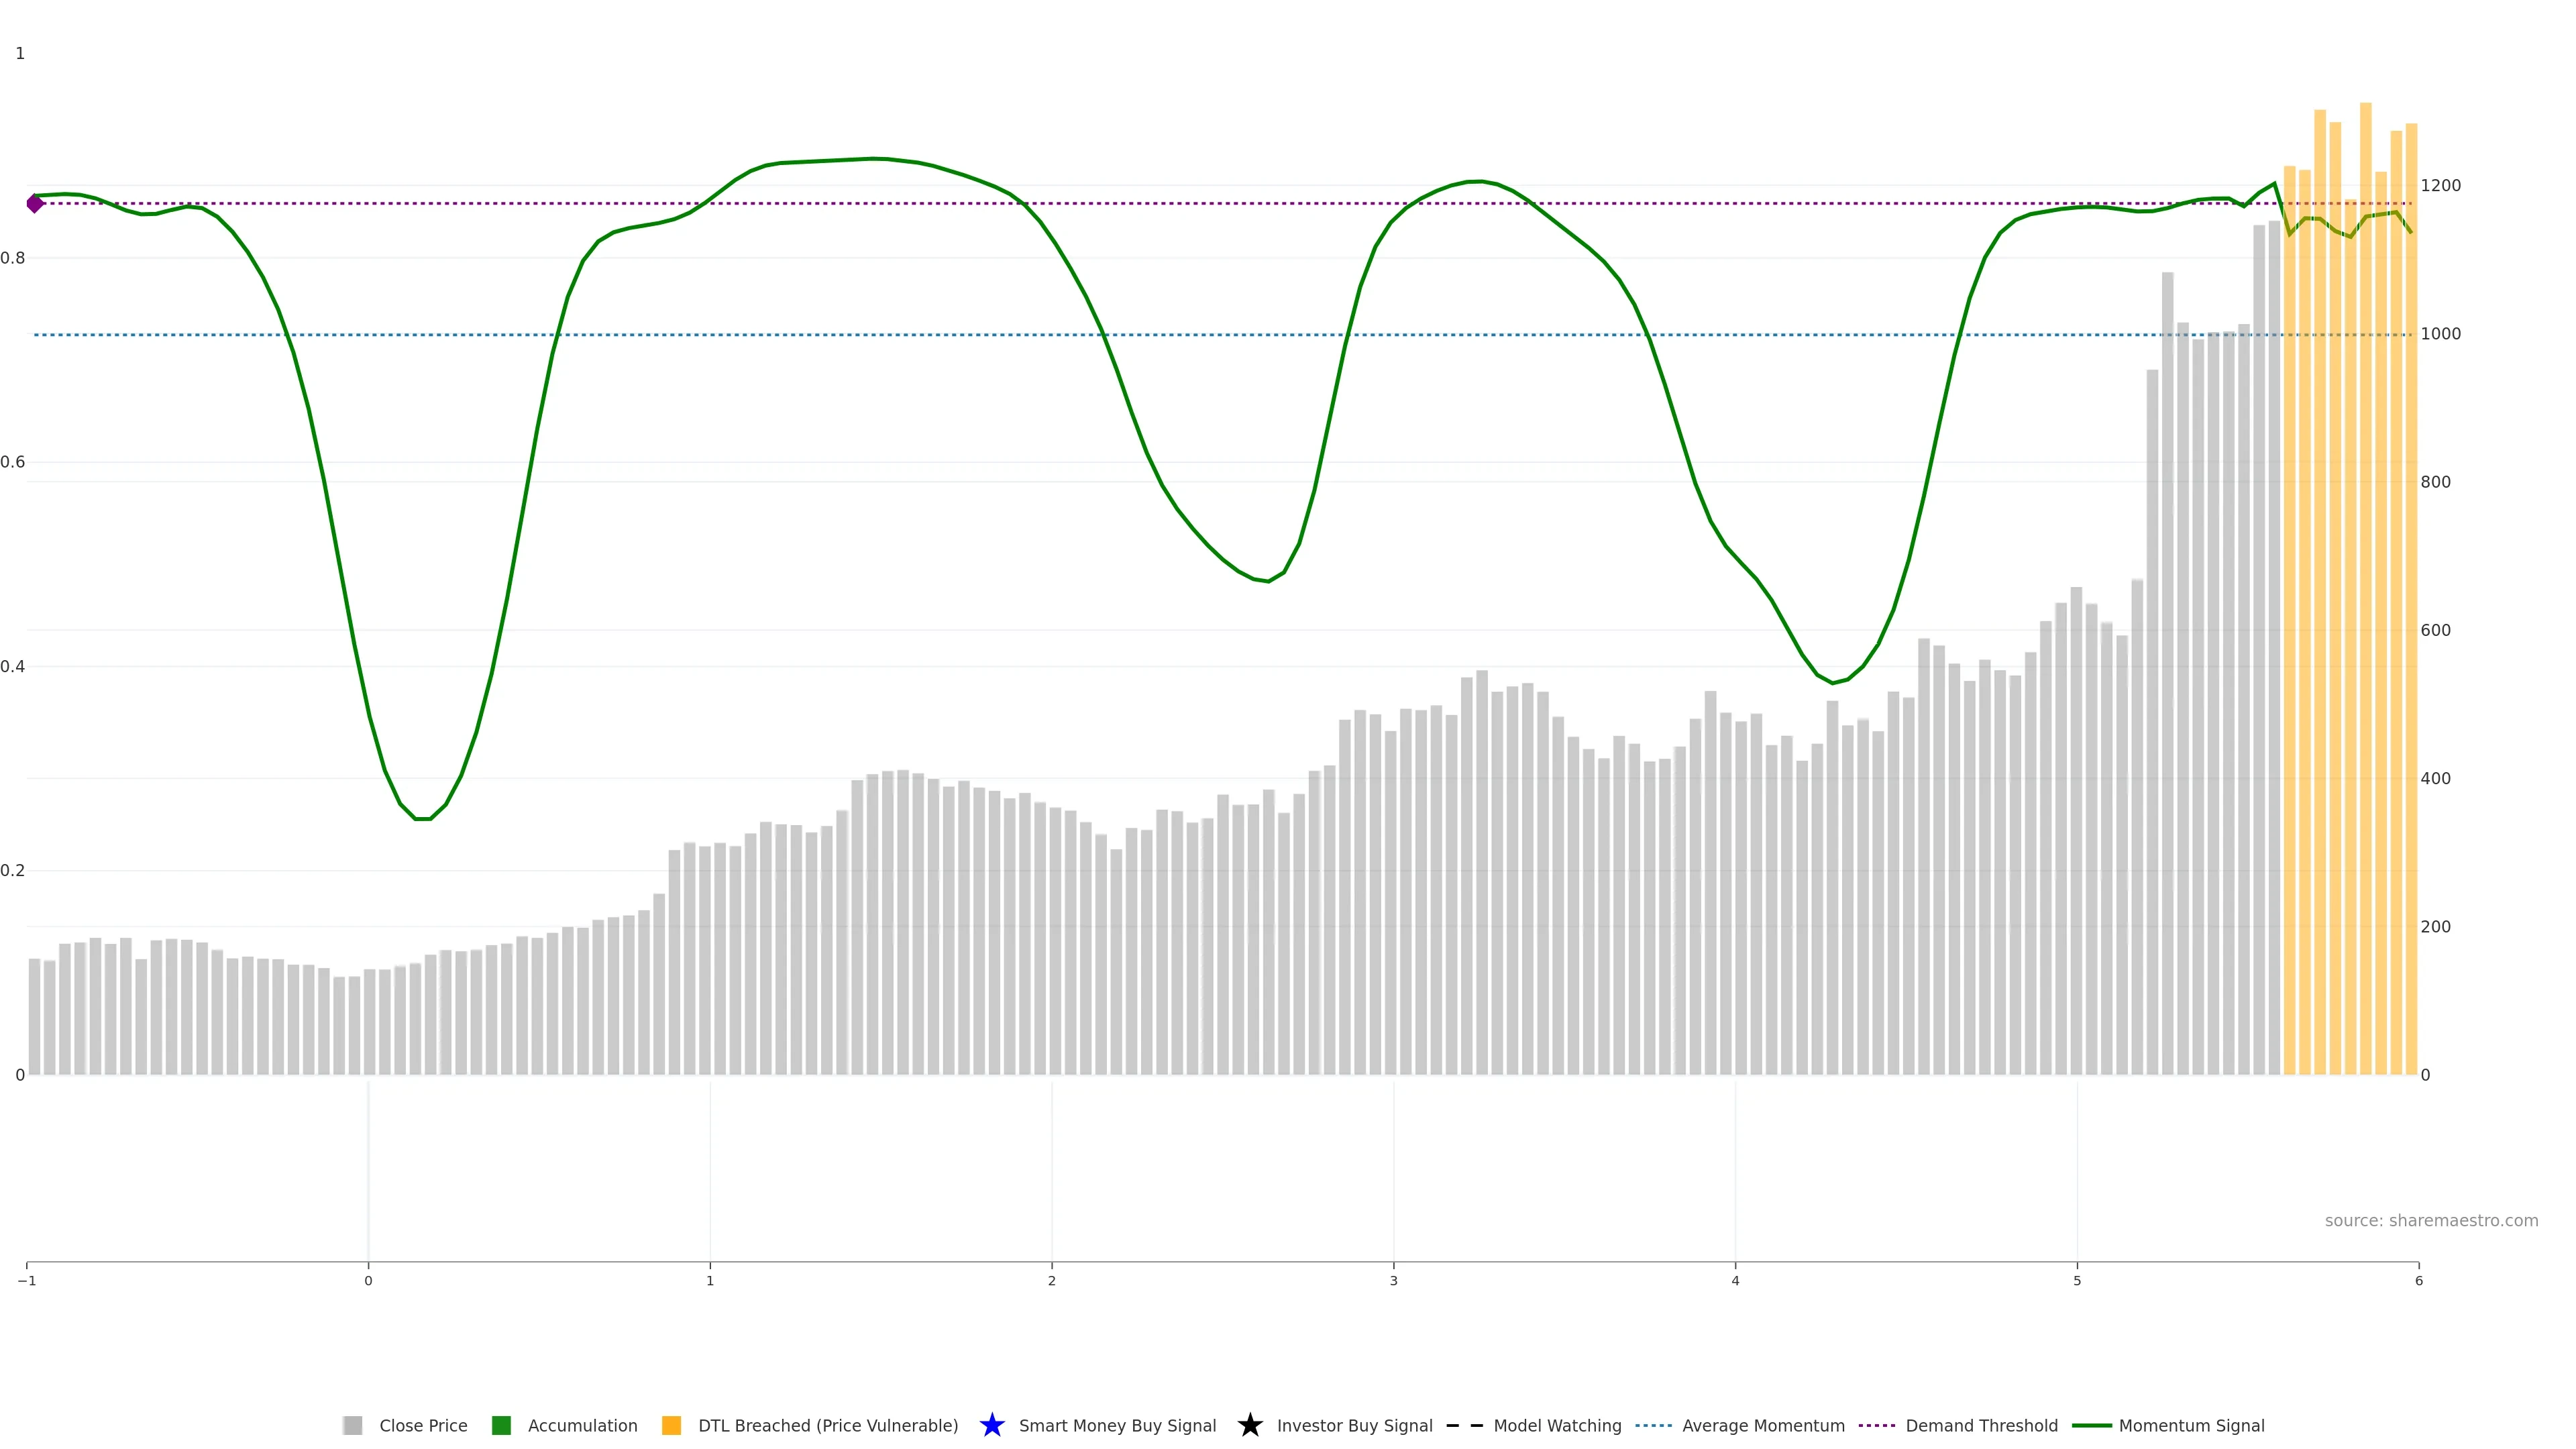Toggle the Smart Money Buy Signal label
The height and width of the screenshot is (1449, 2576).
tap(1117, 1425)
